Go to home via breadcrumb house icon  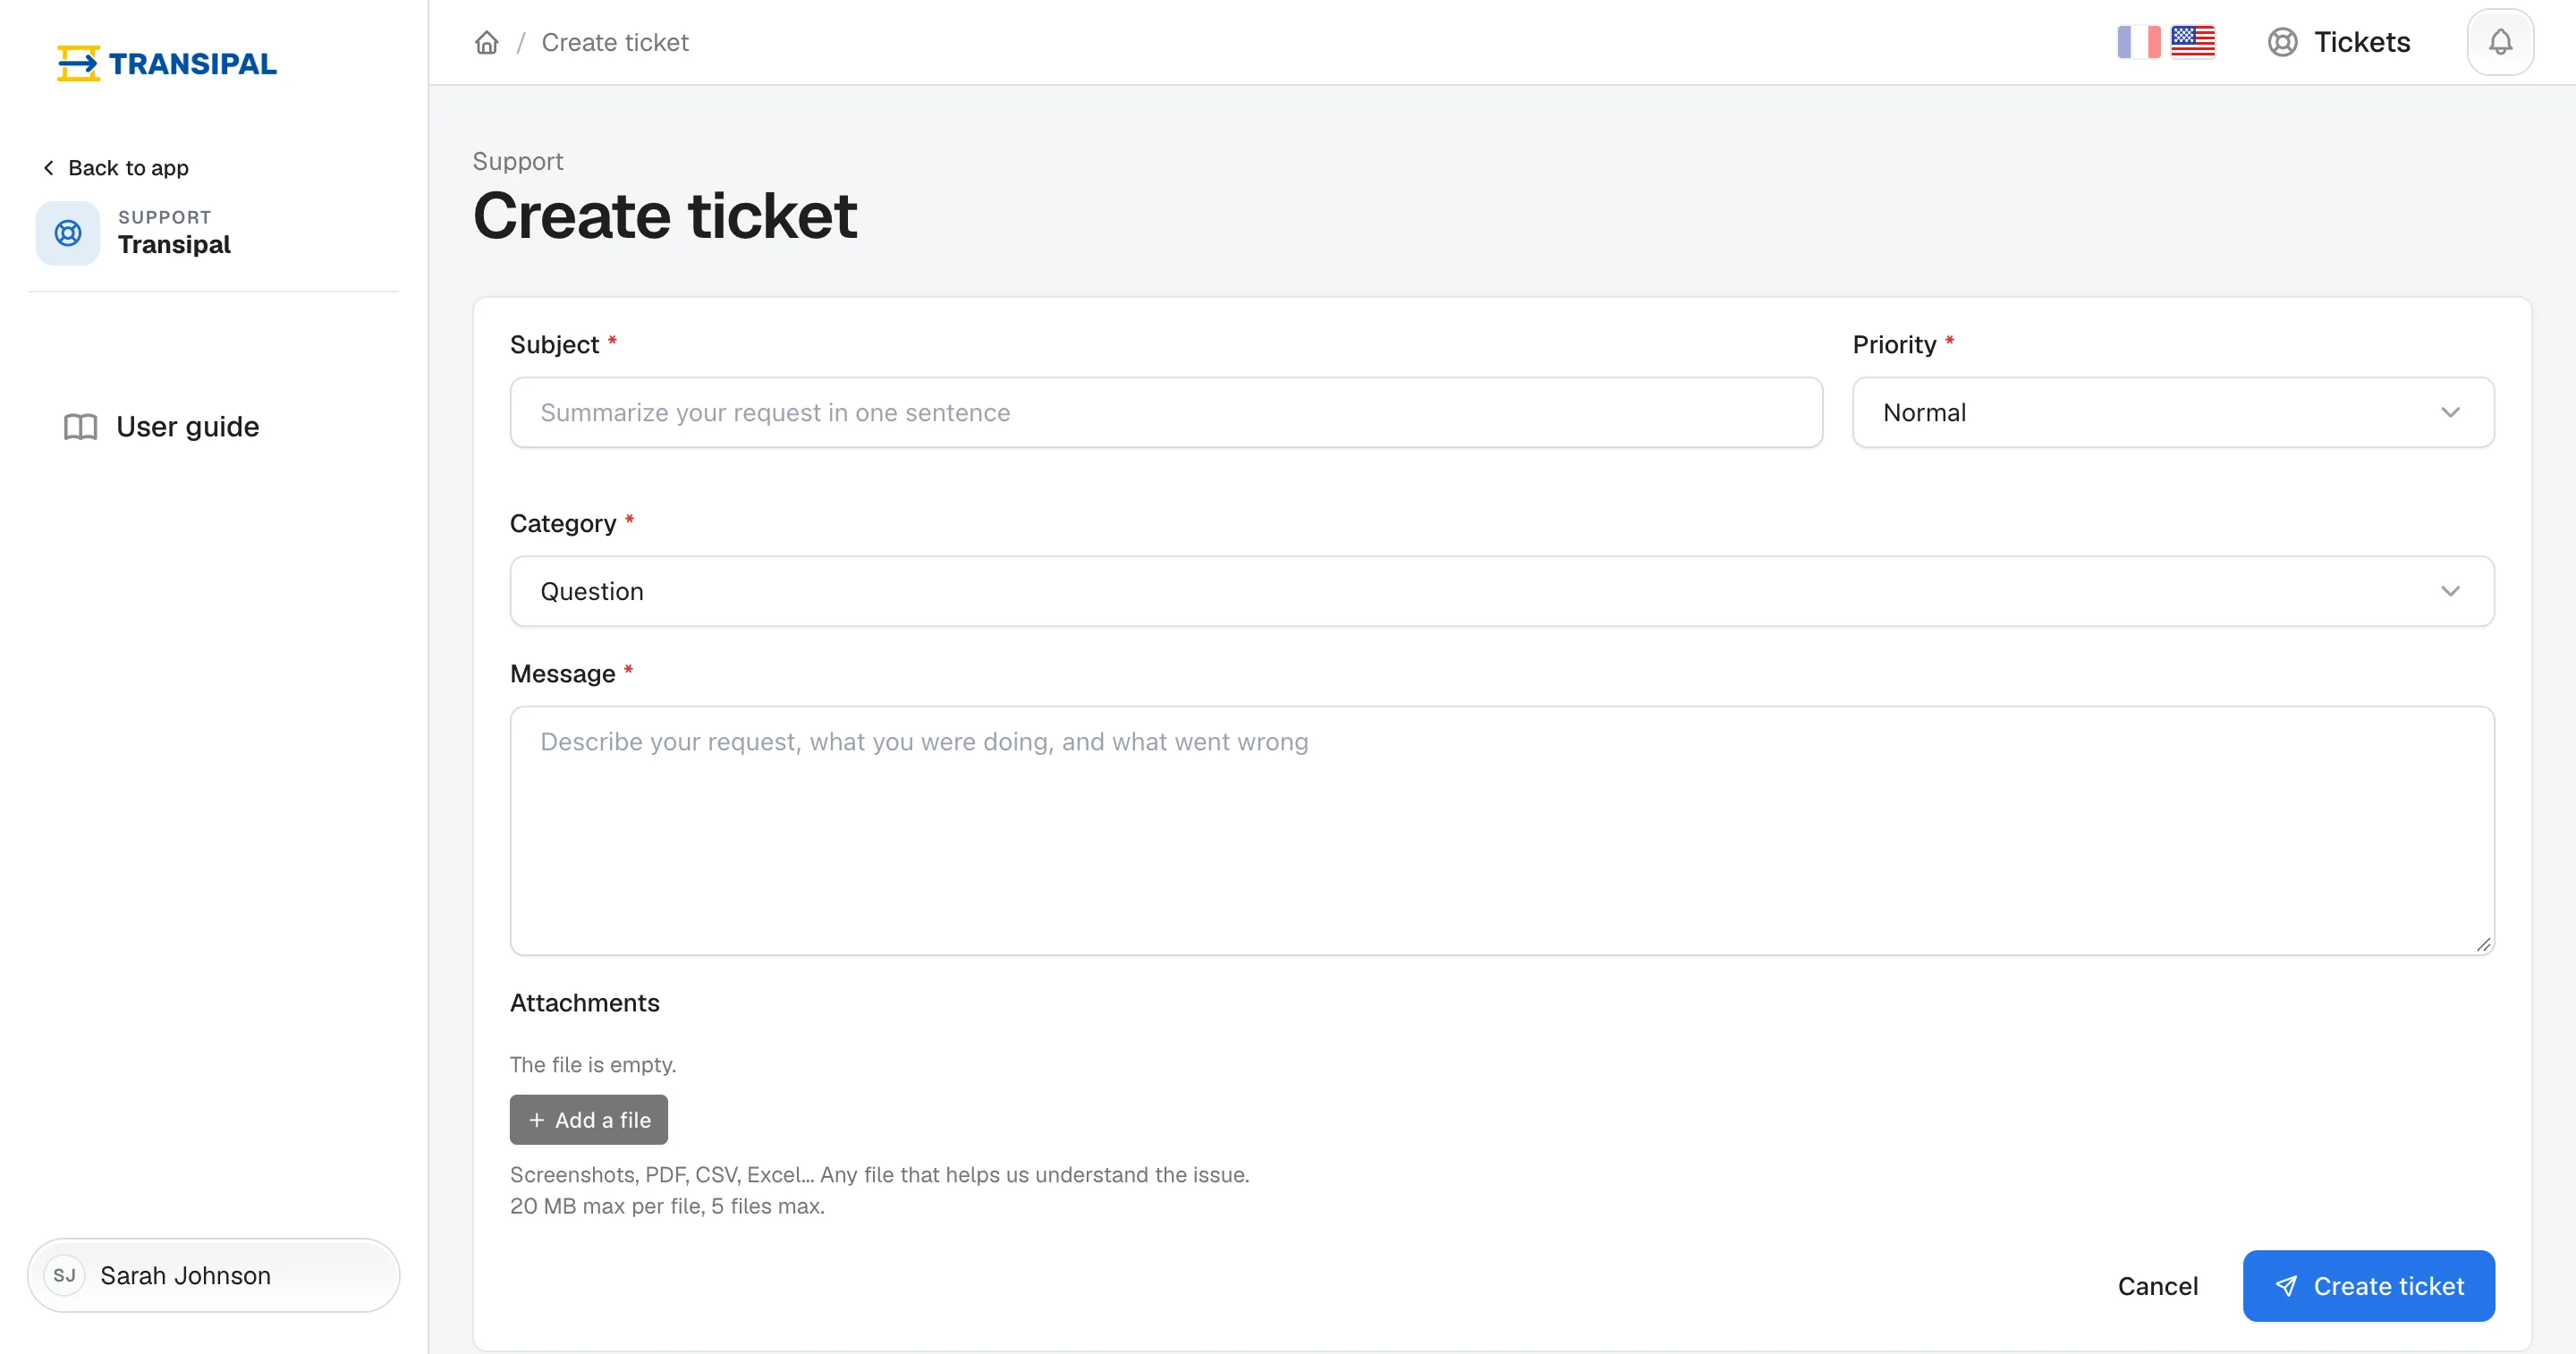coord(486,42)
